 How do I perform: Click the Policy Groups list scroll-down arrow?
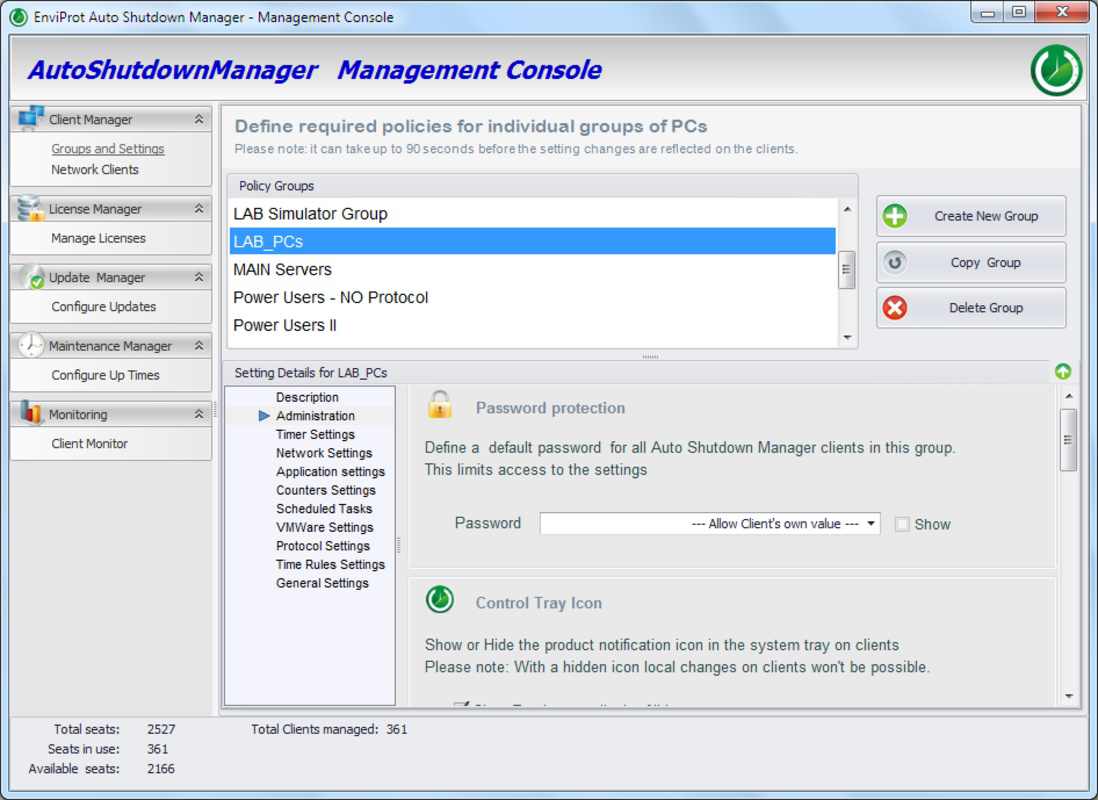click(847, 338)
